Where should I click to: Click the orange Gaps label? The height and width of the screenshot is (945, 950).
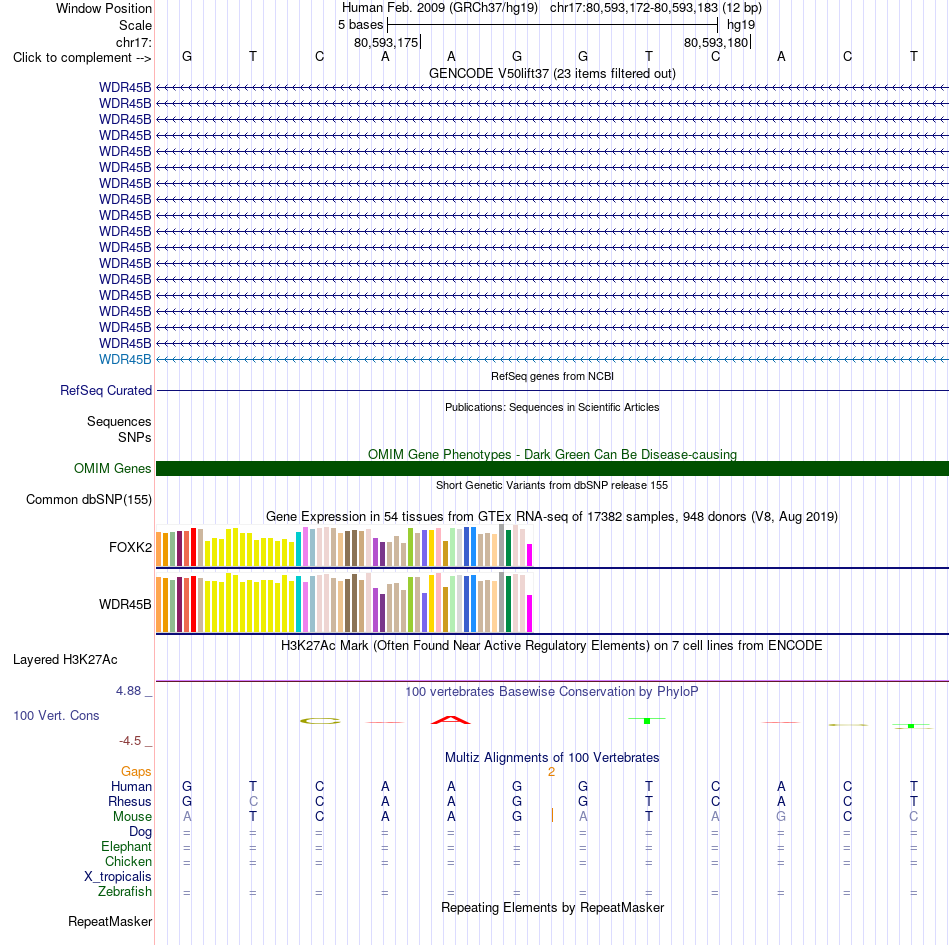pyautogui.click(x=136, y=772)
